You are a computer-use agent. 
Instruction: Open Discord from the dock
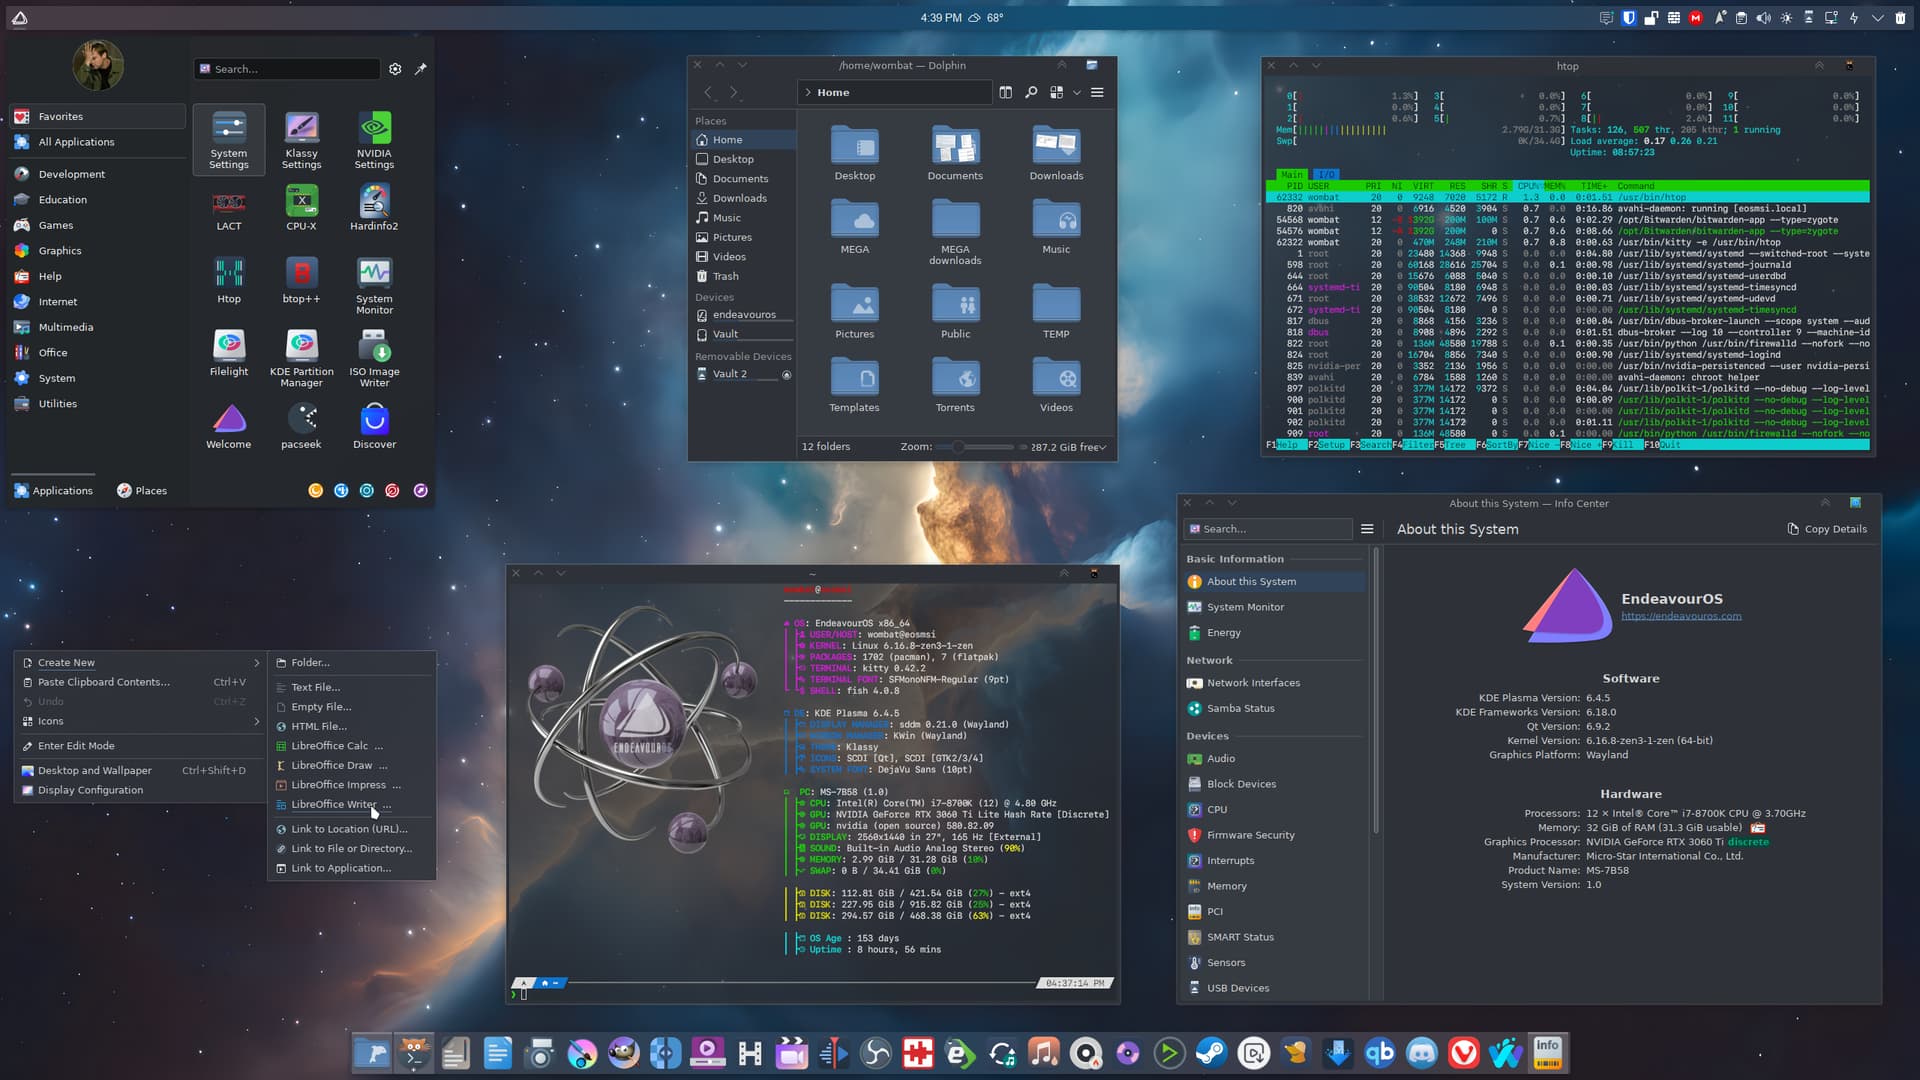pos(1421,1053)
